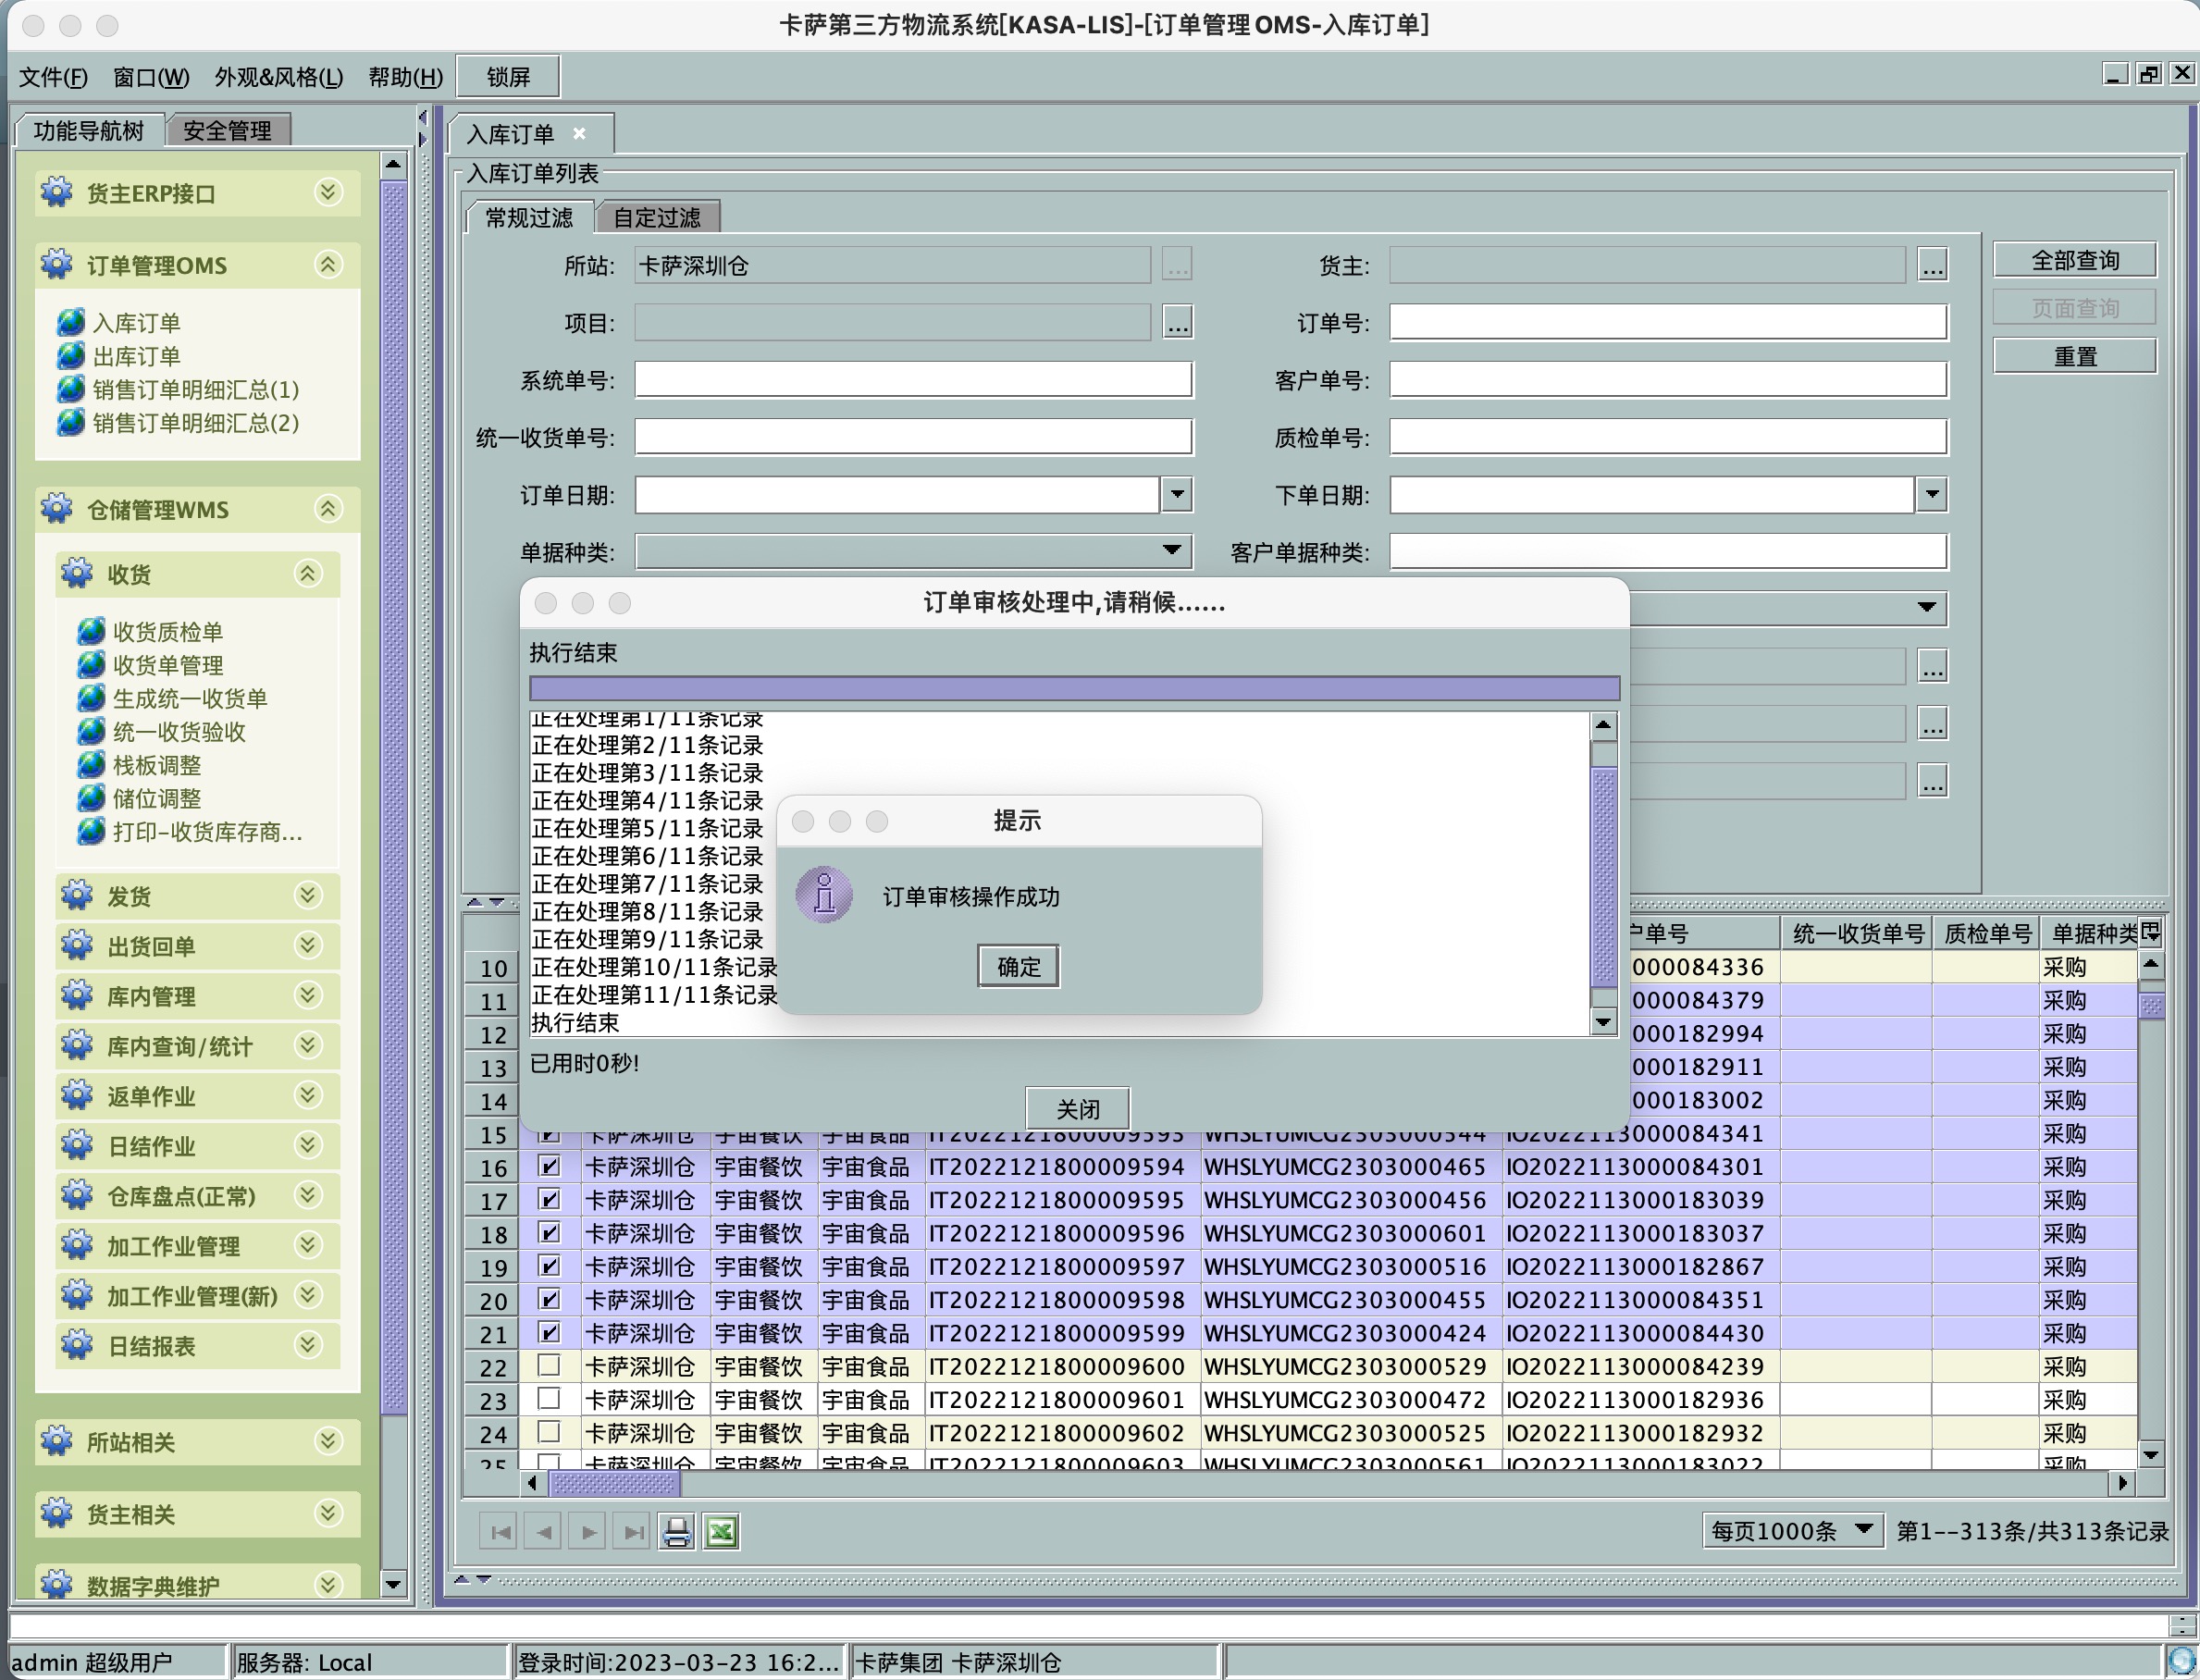
Task: Go to the next page with the arrow icon
Action: pyautogui.click(x=588, y=1532)
